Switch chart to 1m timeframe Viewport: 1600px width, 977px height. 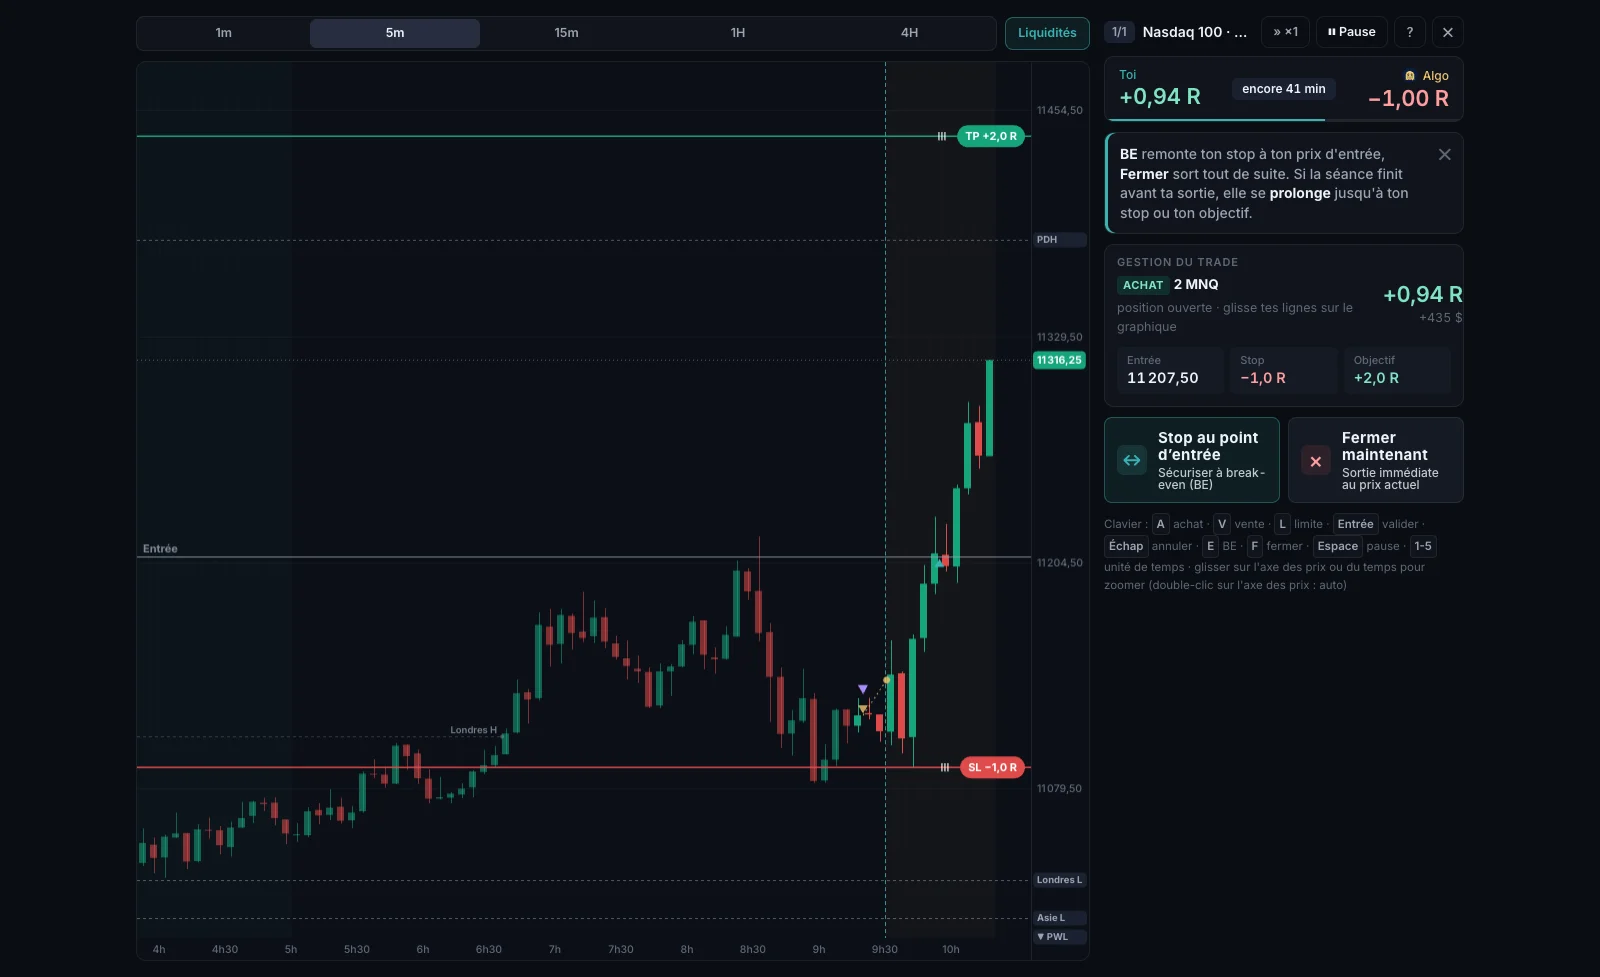(224, 33)
